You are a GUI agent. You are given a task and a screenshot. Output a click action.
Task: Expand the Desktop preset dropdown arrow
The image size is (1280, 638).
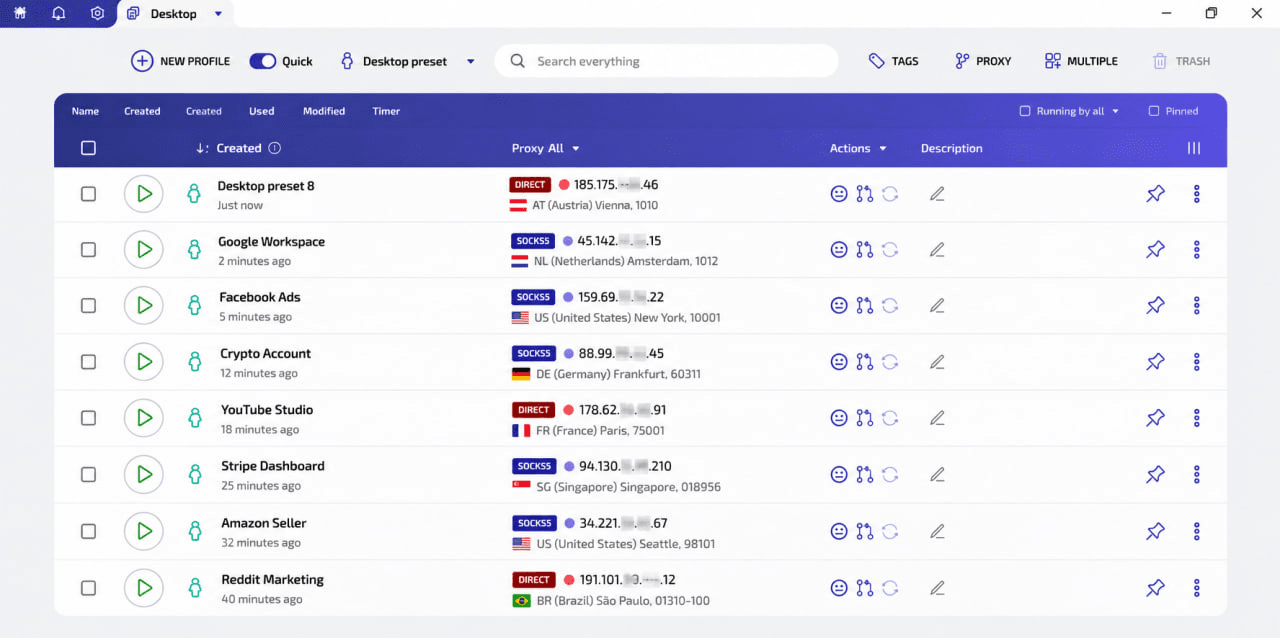pos(471,61)
